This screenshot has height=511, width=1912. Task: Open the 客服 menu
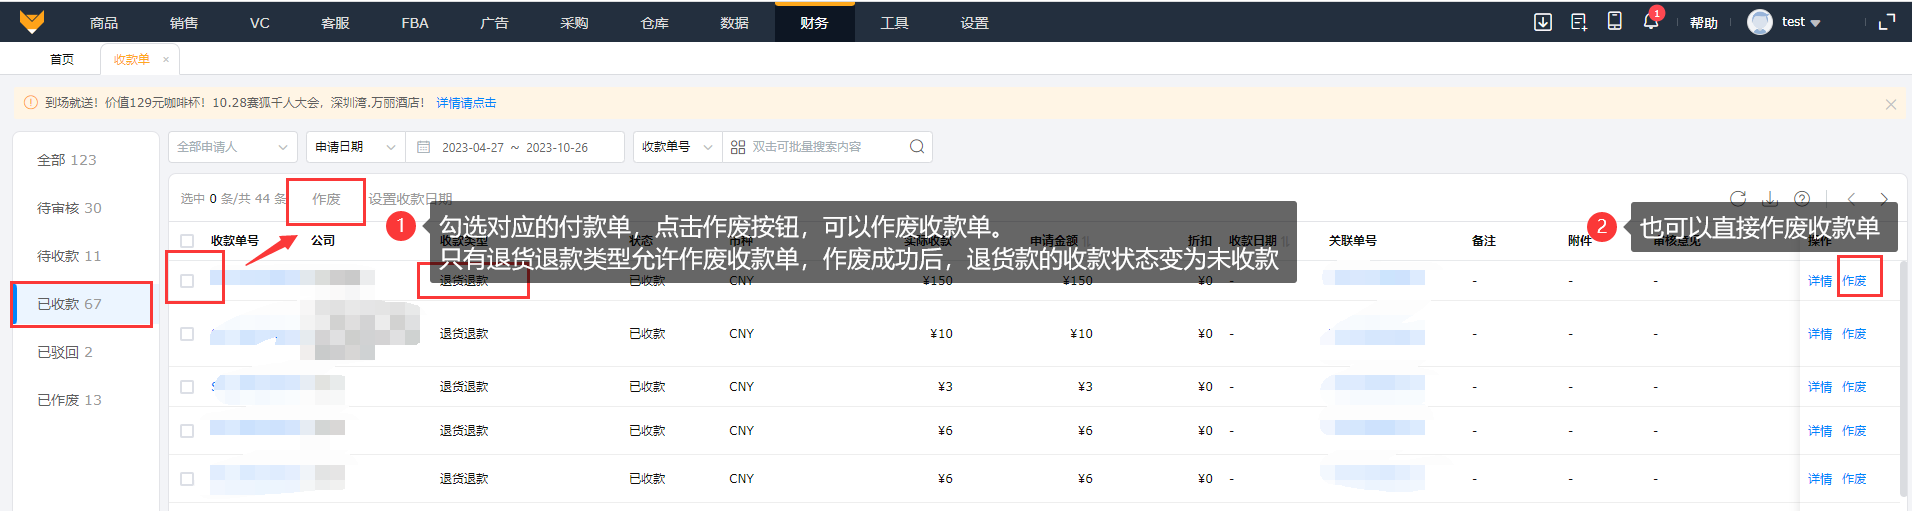(335, 23)
